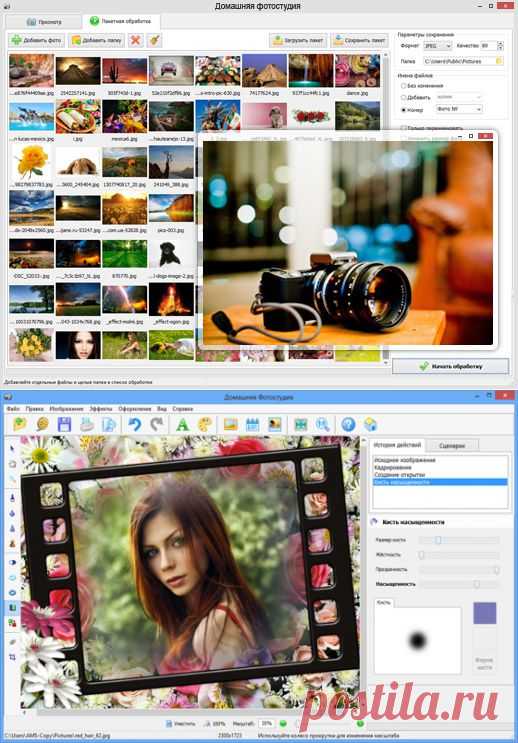Image resolution: width=518 pixels, height=743 pixels.
Task: Expand the "Фото №" numbering dropdown
Action: [459, 109]
